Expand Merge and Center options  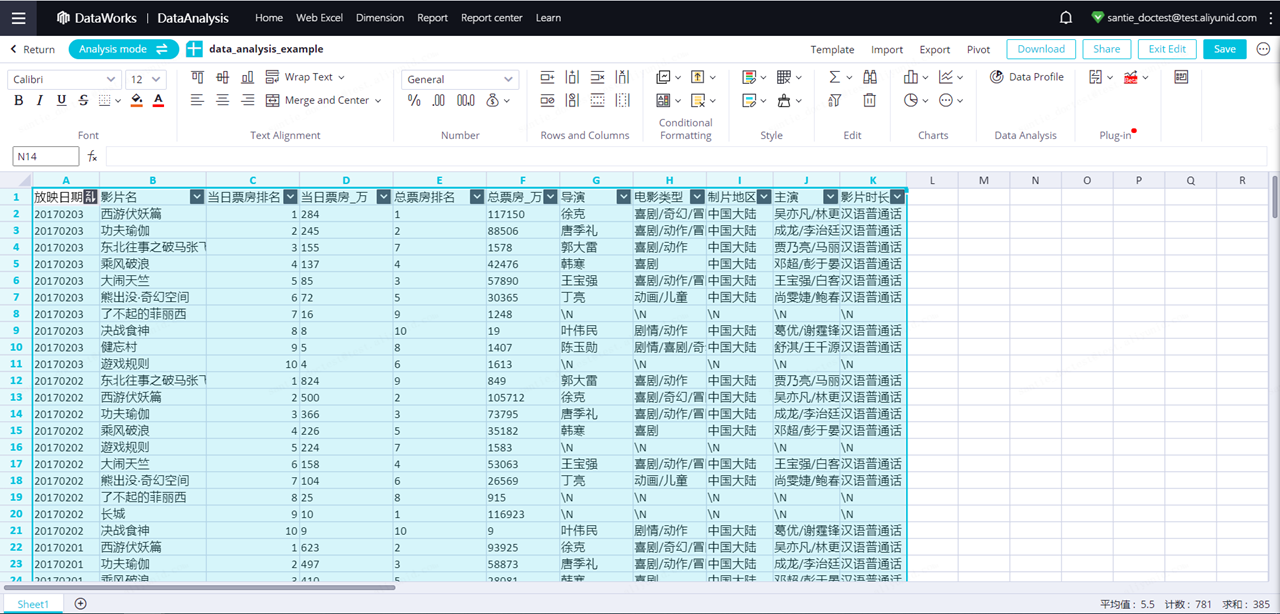tap(378, 100)
